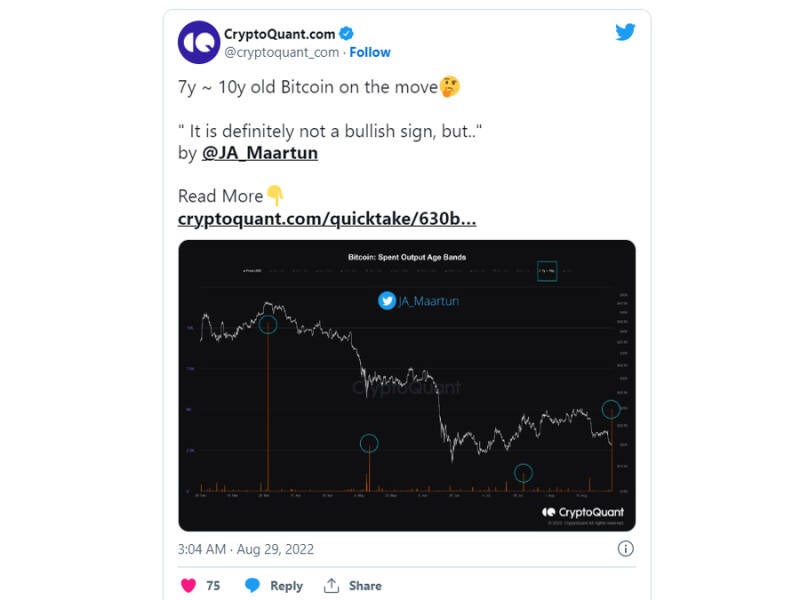This screenshot has width=800, height=600.
Task: Click the CryptoQuant profile avatar
Action: [199, 42]
